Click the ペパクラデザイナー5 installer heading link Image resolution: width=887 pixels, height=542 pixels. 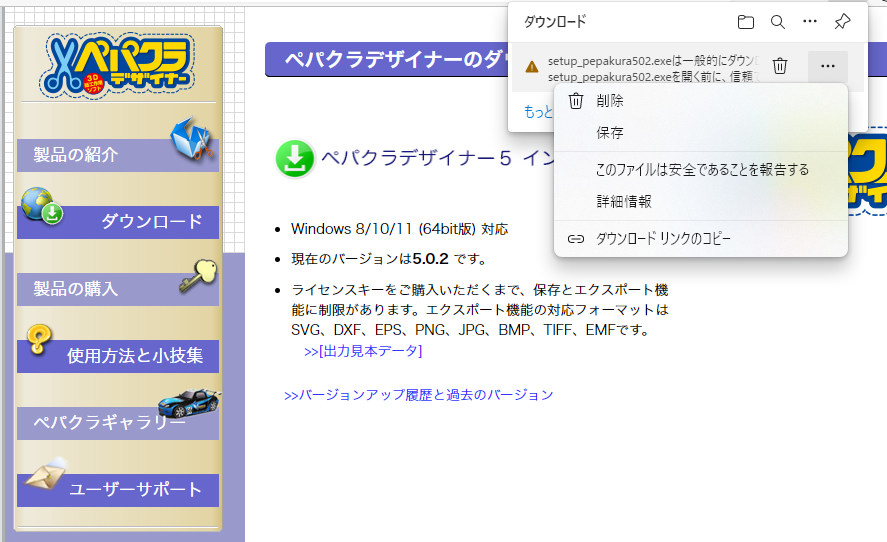pyautogui.click(x=437, y=158)
